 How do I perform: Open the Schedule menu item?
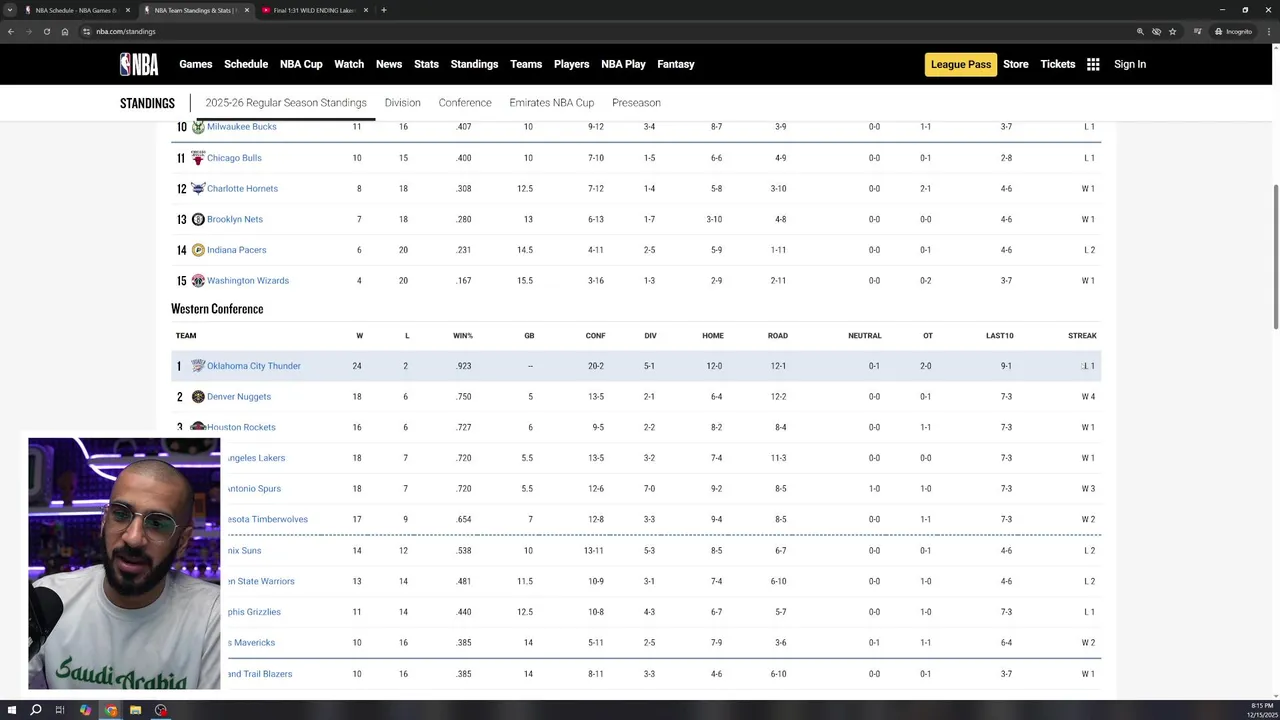tap(246, 64)
